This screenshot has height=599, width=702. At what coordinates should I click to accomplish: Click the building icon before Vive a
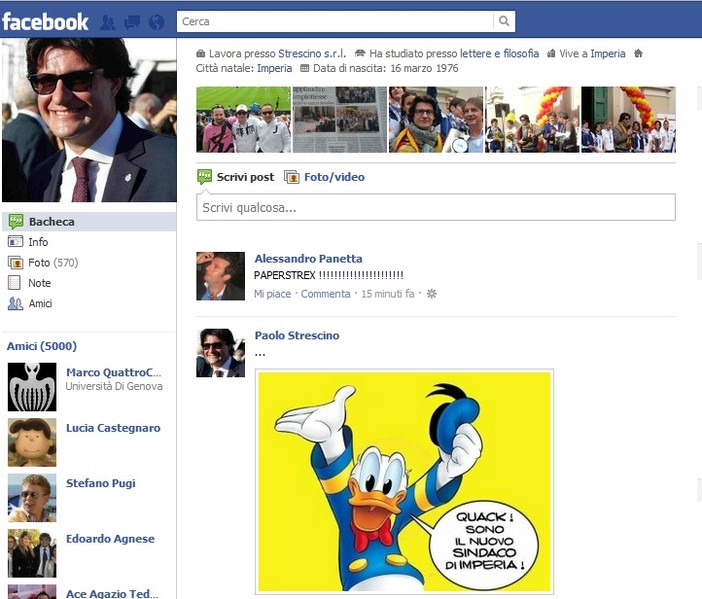[x=551, y=54]
